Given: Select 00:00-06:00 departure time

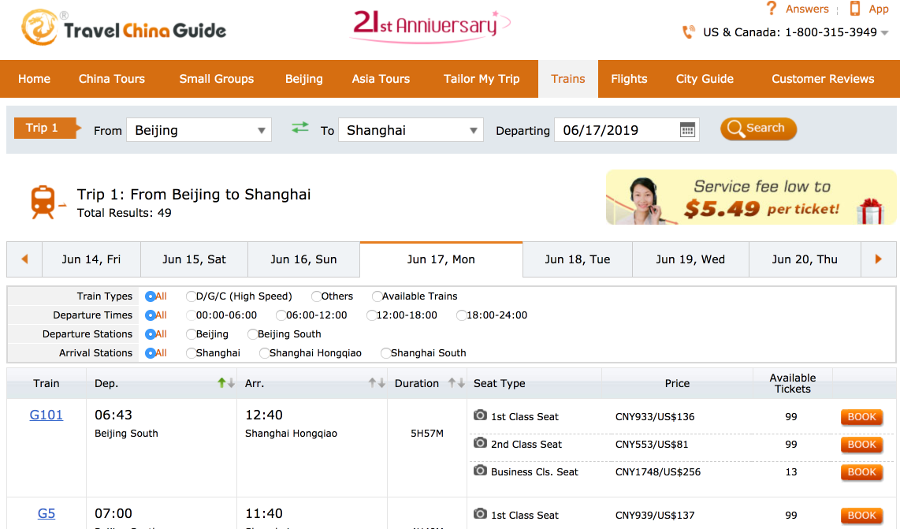Looking at the screenshot, I should pos(191,315).
